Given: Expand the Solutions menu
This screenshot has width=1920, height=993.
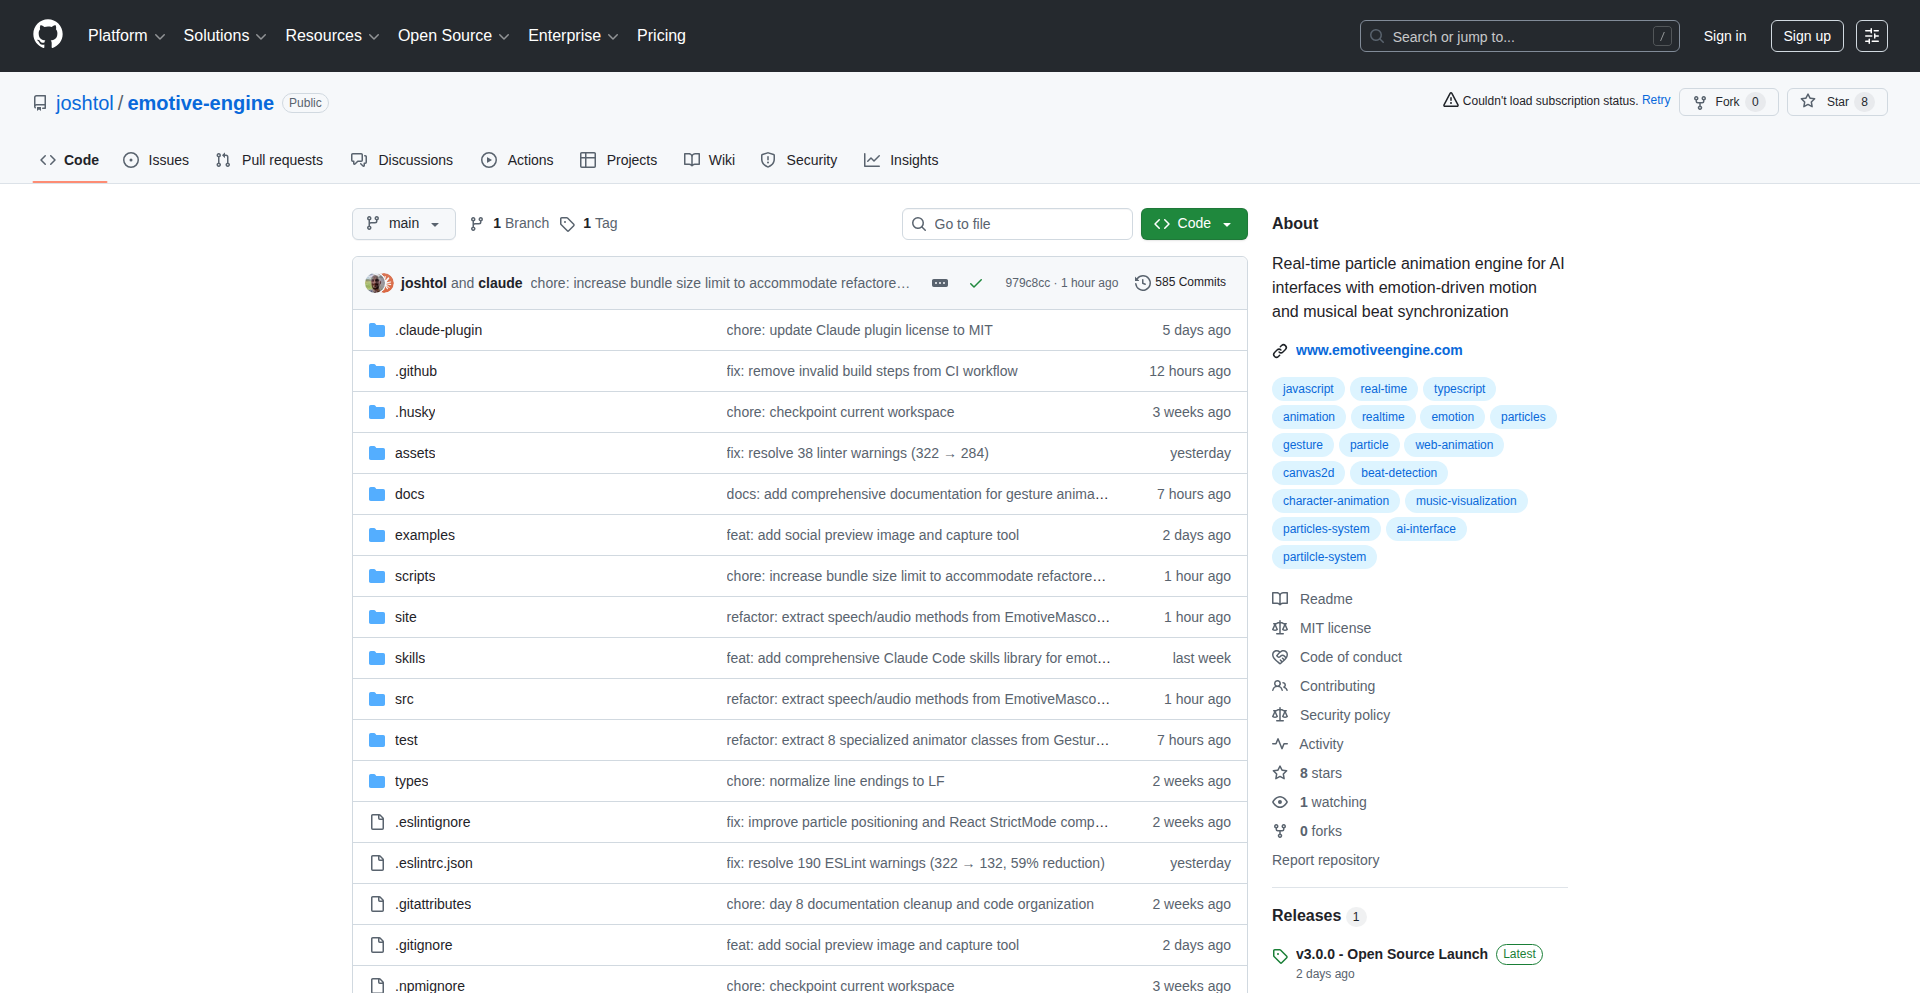Looking at the screenshot, I should pos(224,36).
